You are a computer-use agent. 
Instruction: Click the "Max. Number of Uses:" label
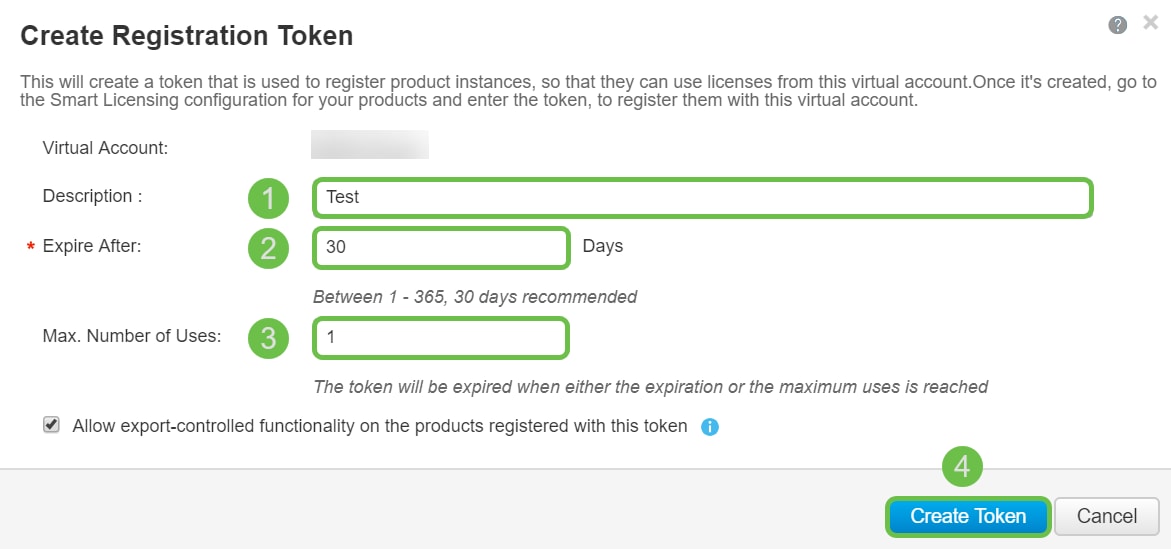[131, 336]
